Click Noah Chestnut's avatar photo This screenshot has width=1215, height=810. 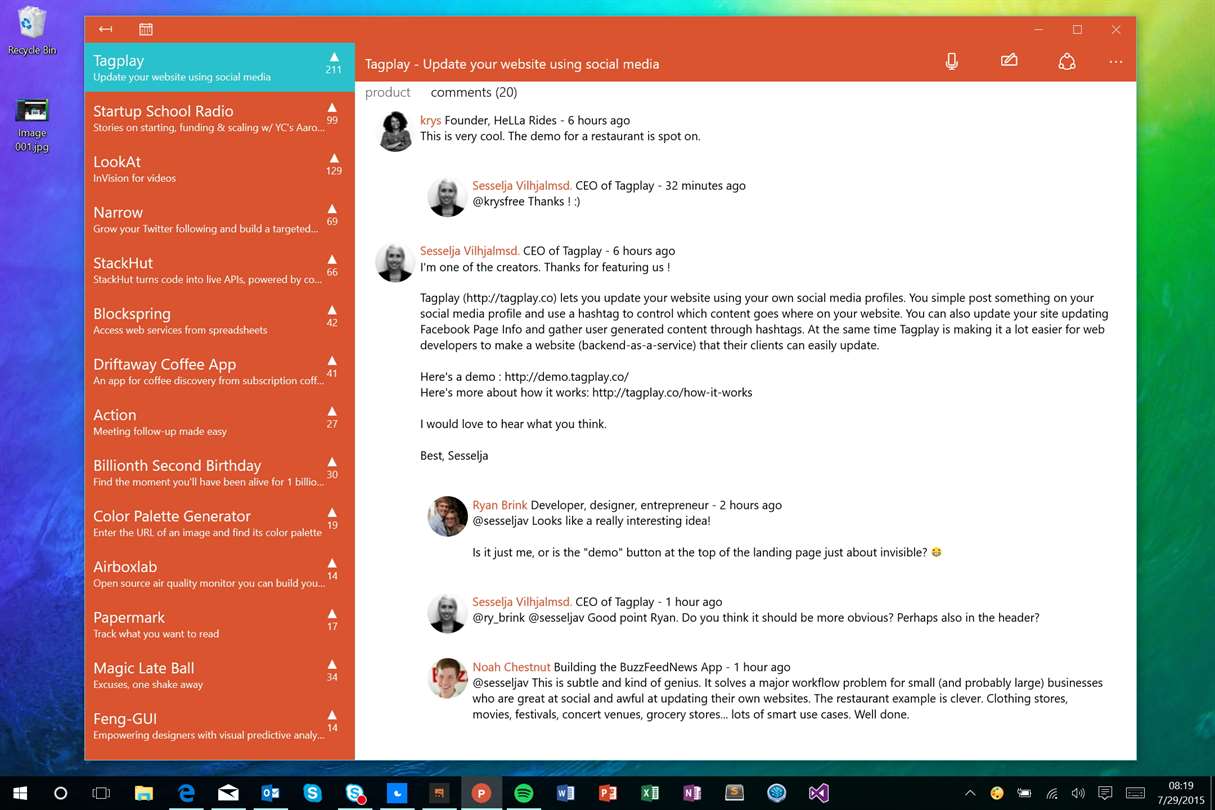click(447, 678)
